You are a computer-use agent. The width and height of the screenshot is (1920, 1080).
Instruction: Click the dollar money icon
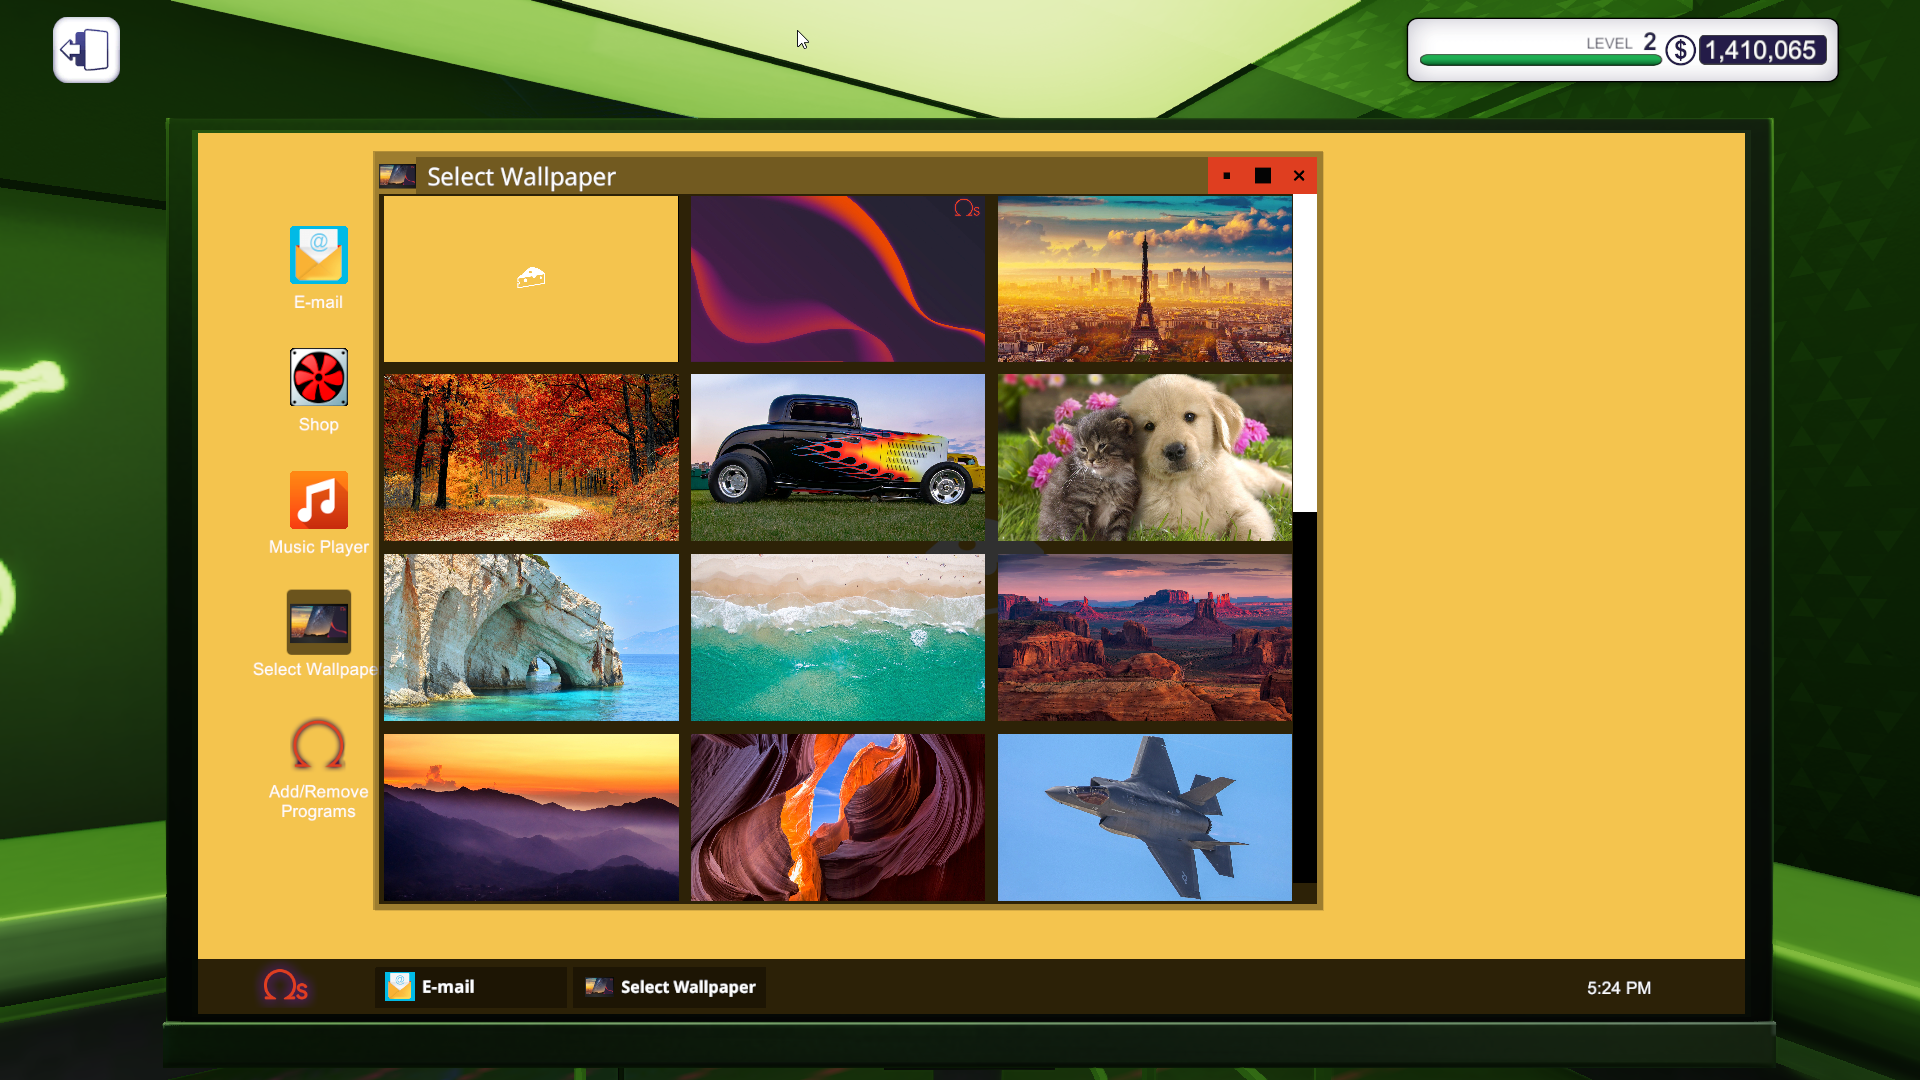[x=1680, y=50]
